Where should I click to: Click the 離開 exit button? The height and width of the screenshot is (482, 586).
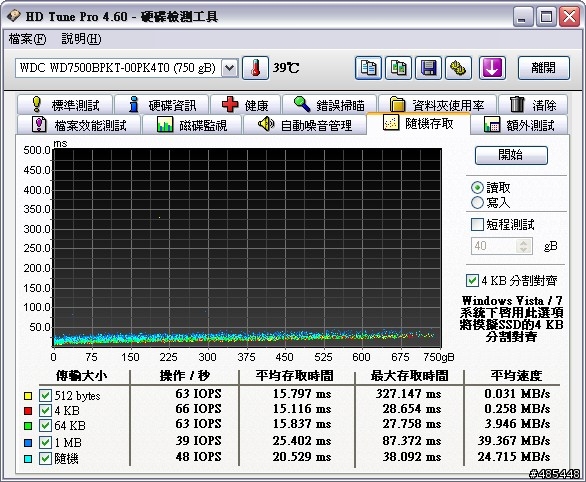coord(544,68)
